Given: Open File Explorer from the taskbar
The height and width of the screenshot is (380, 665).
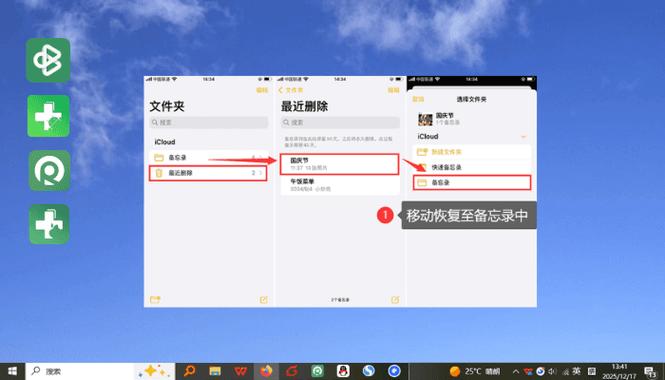Looking at the screenshot, I should (x=215, y=372).
